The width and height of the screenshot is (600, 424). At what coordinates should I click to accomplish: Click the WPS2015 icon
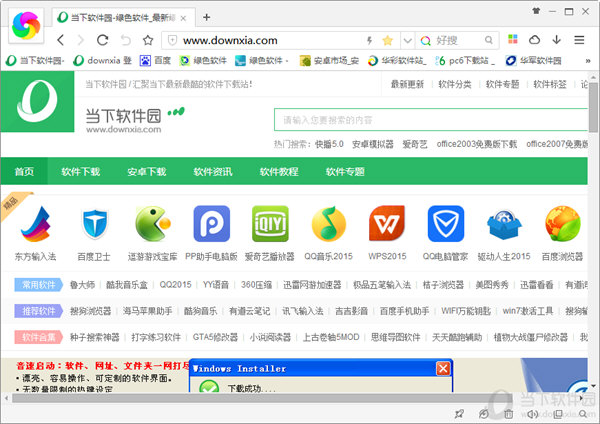click(387, 224)
